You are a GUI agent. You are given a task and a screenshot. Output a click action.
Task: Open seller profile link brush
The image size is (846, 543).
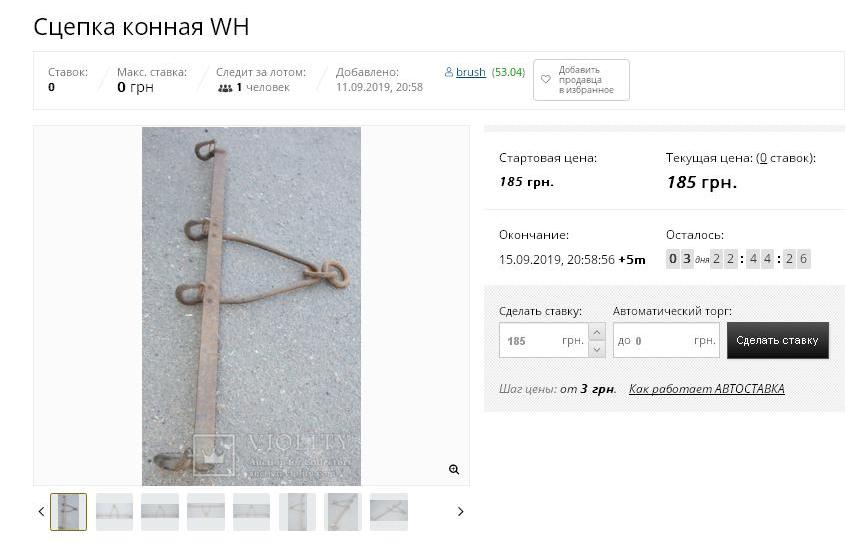click(x=470, y=72)
